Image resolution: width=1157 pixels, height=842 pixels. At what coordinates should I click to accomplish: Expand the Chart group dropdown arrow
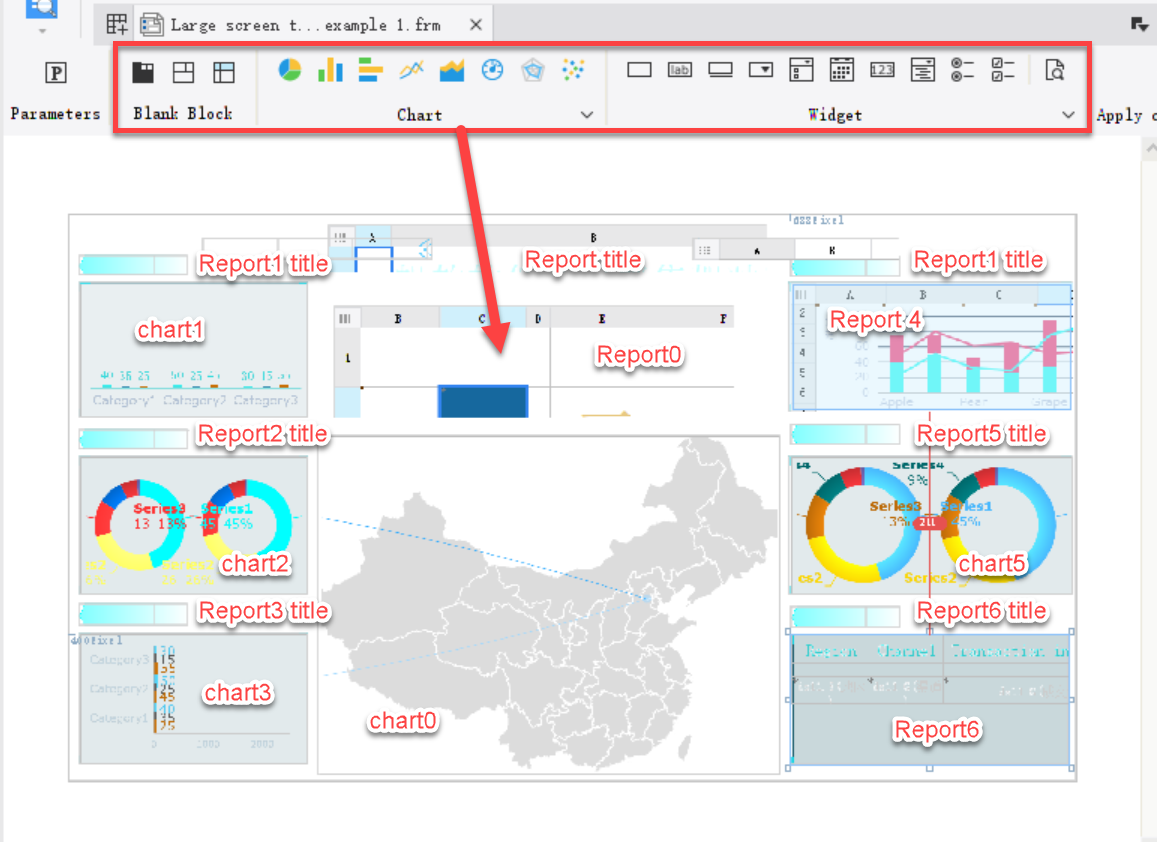point(587,115)
